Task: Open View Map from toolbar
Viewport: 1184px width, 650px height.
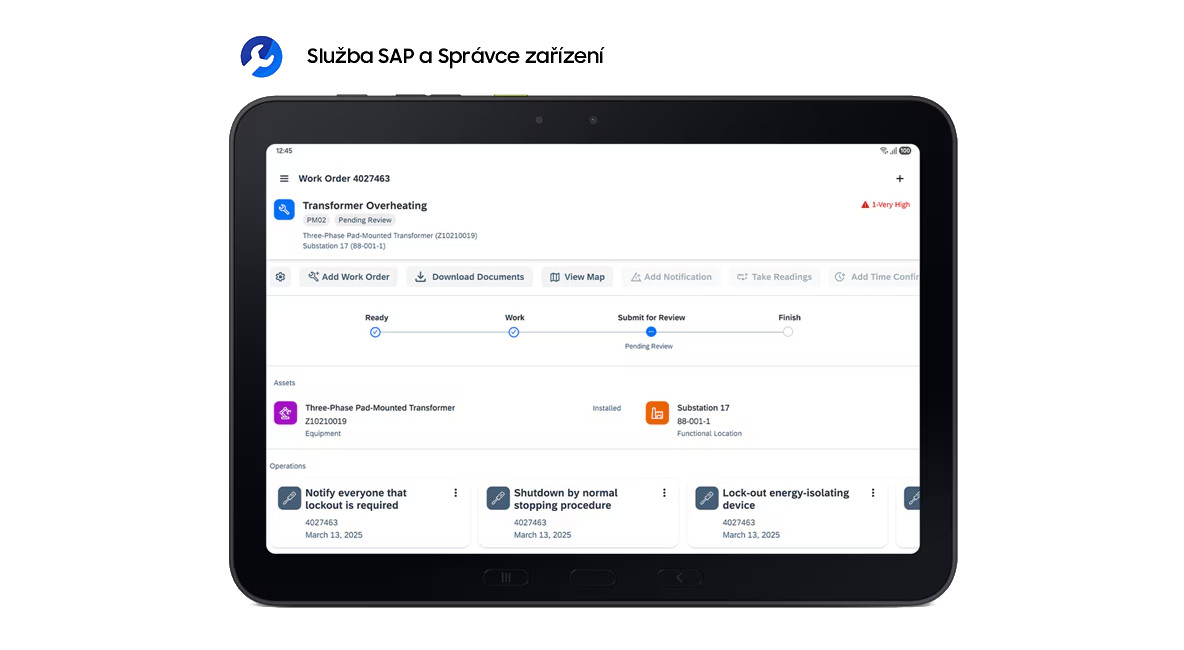Action: click(577, 277)
